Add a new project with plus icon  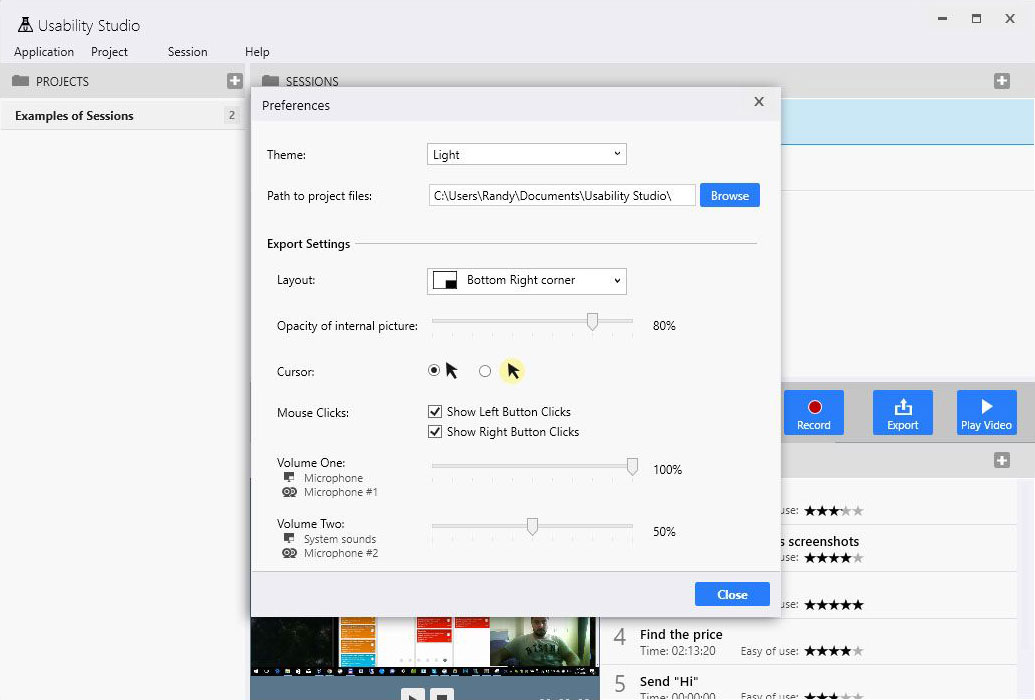pos(234,81)
